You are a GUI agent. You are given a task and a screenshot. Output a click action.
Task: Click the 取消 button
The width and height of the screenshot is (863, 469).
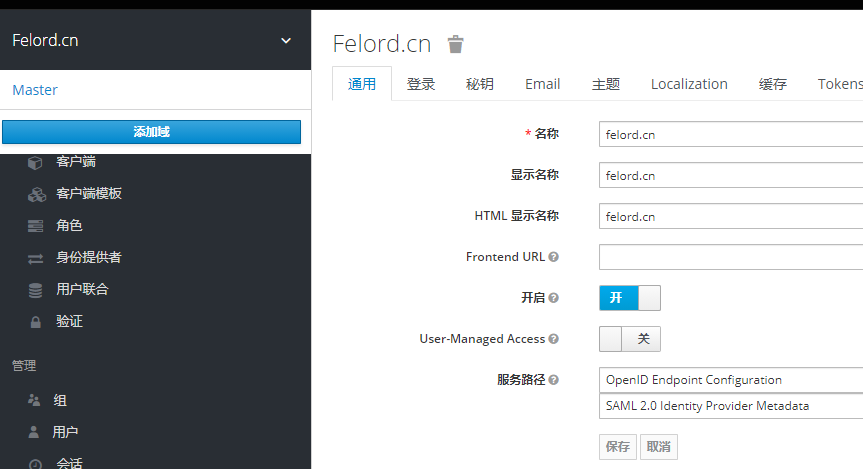click(659, 446)
